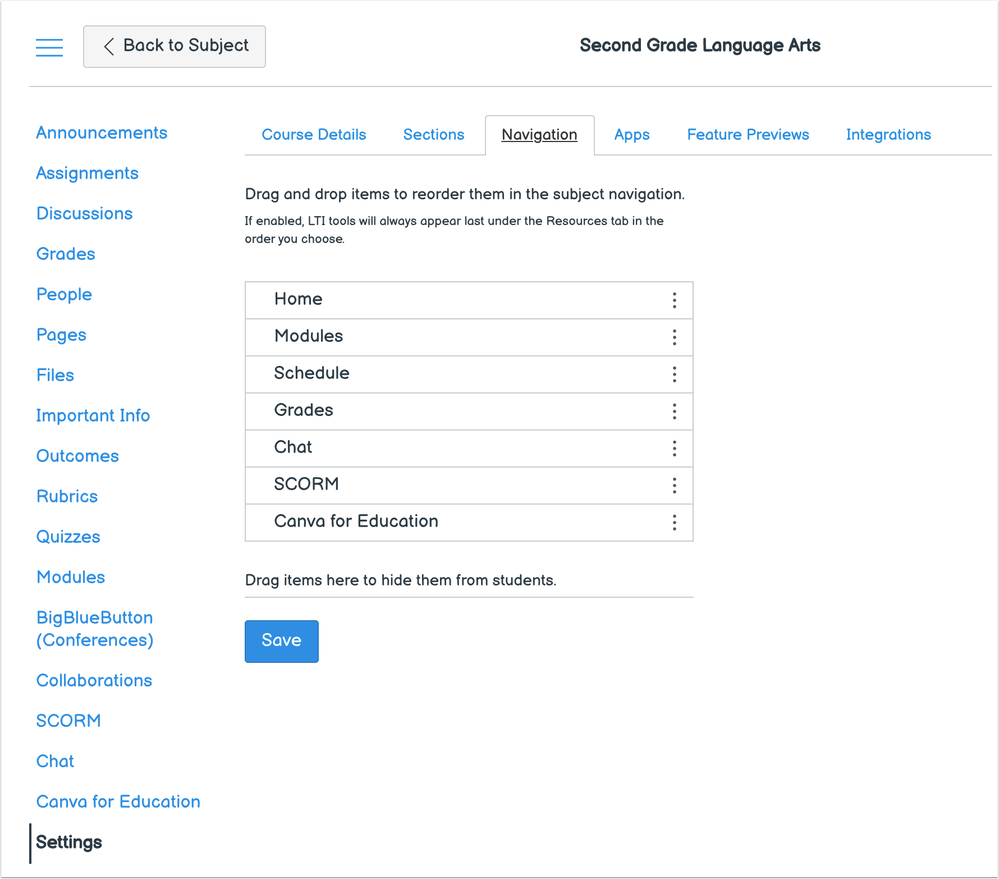Select the Home navigation item label

coord(298,299)
